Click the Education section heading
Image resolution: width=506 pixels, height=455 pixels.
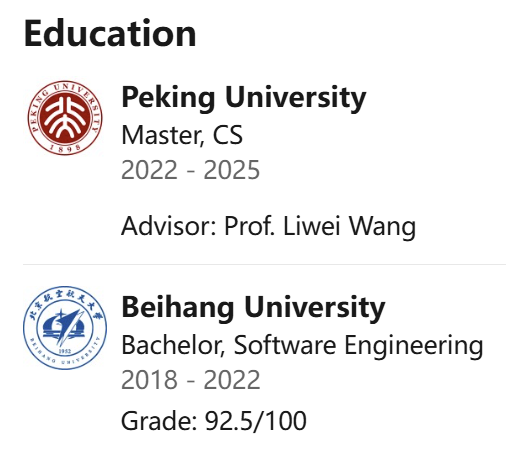pos(110,33)
